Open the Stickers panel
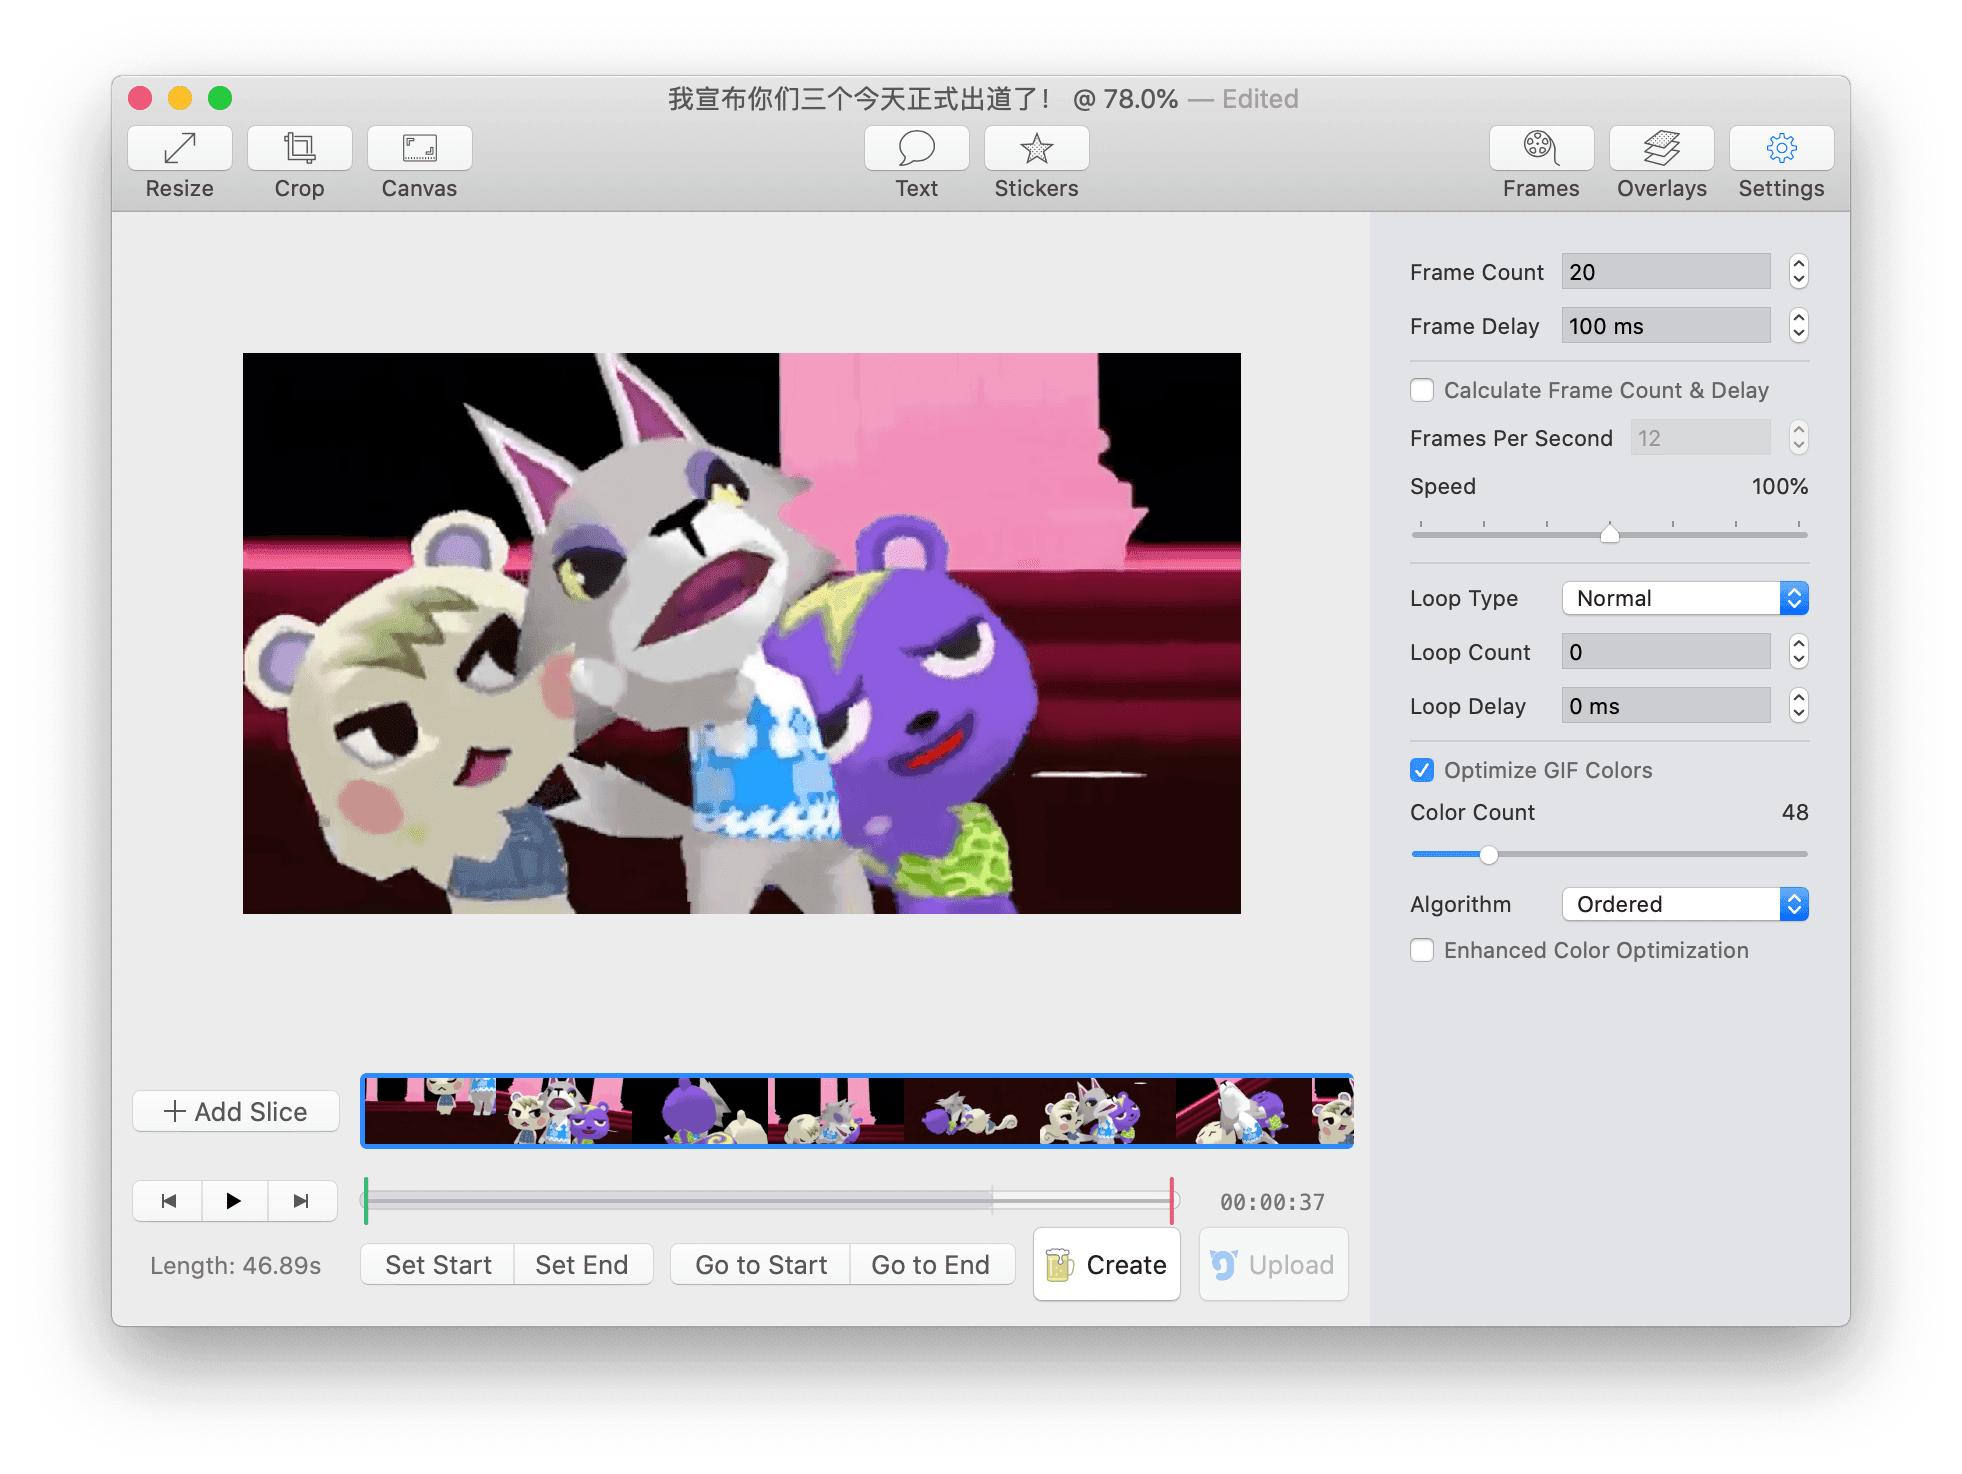 pyautogui.click(x=1036, y=162)
